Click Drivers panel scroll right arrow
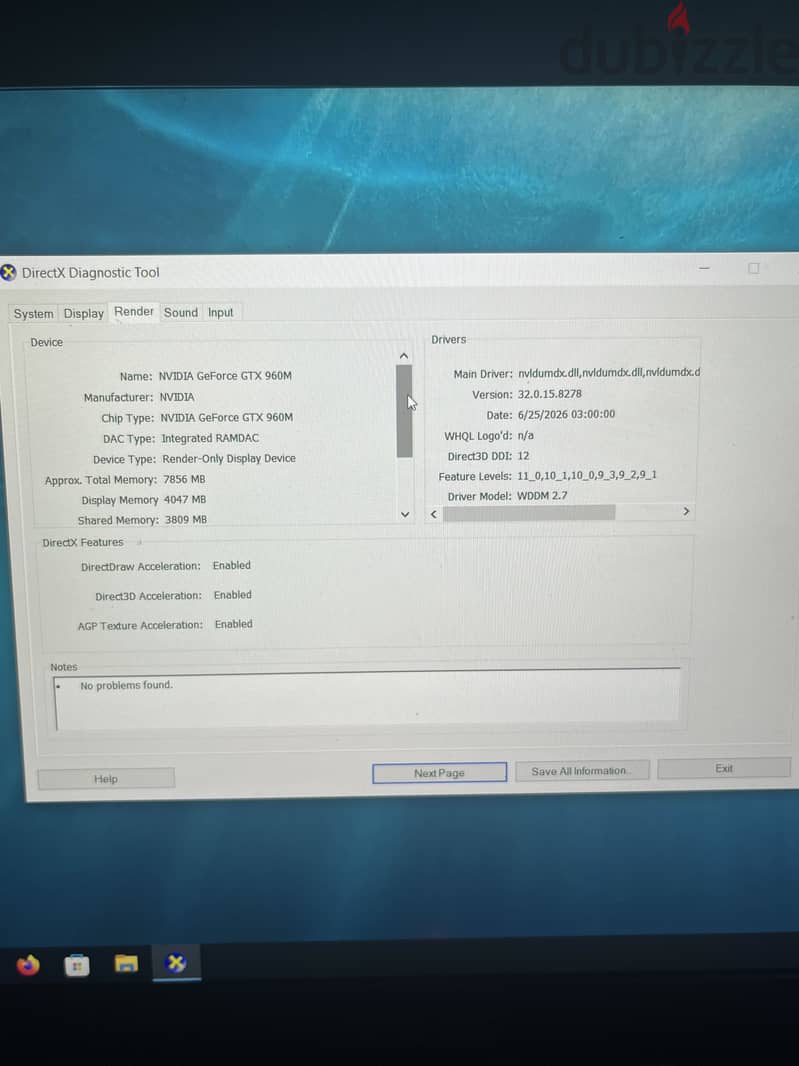The height and width of the screenshot is (1066, 799). pos(686,511)
